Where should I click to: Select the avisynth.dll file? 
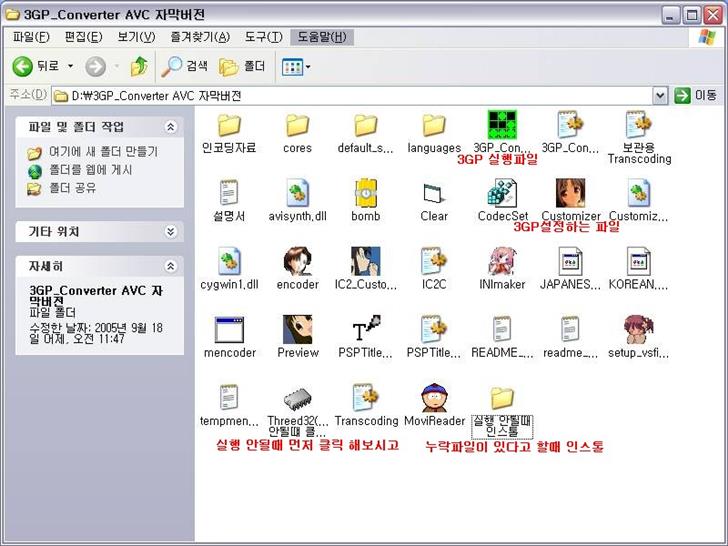click(x=297, y=193)
